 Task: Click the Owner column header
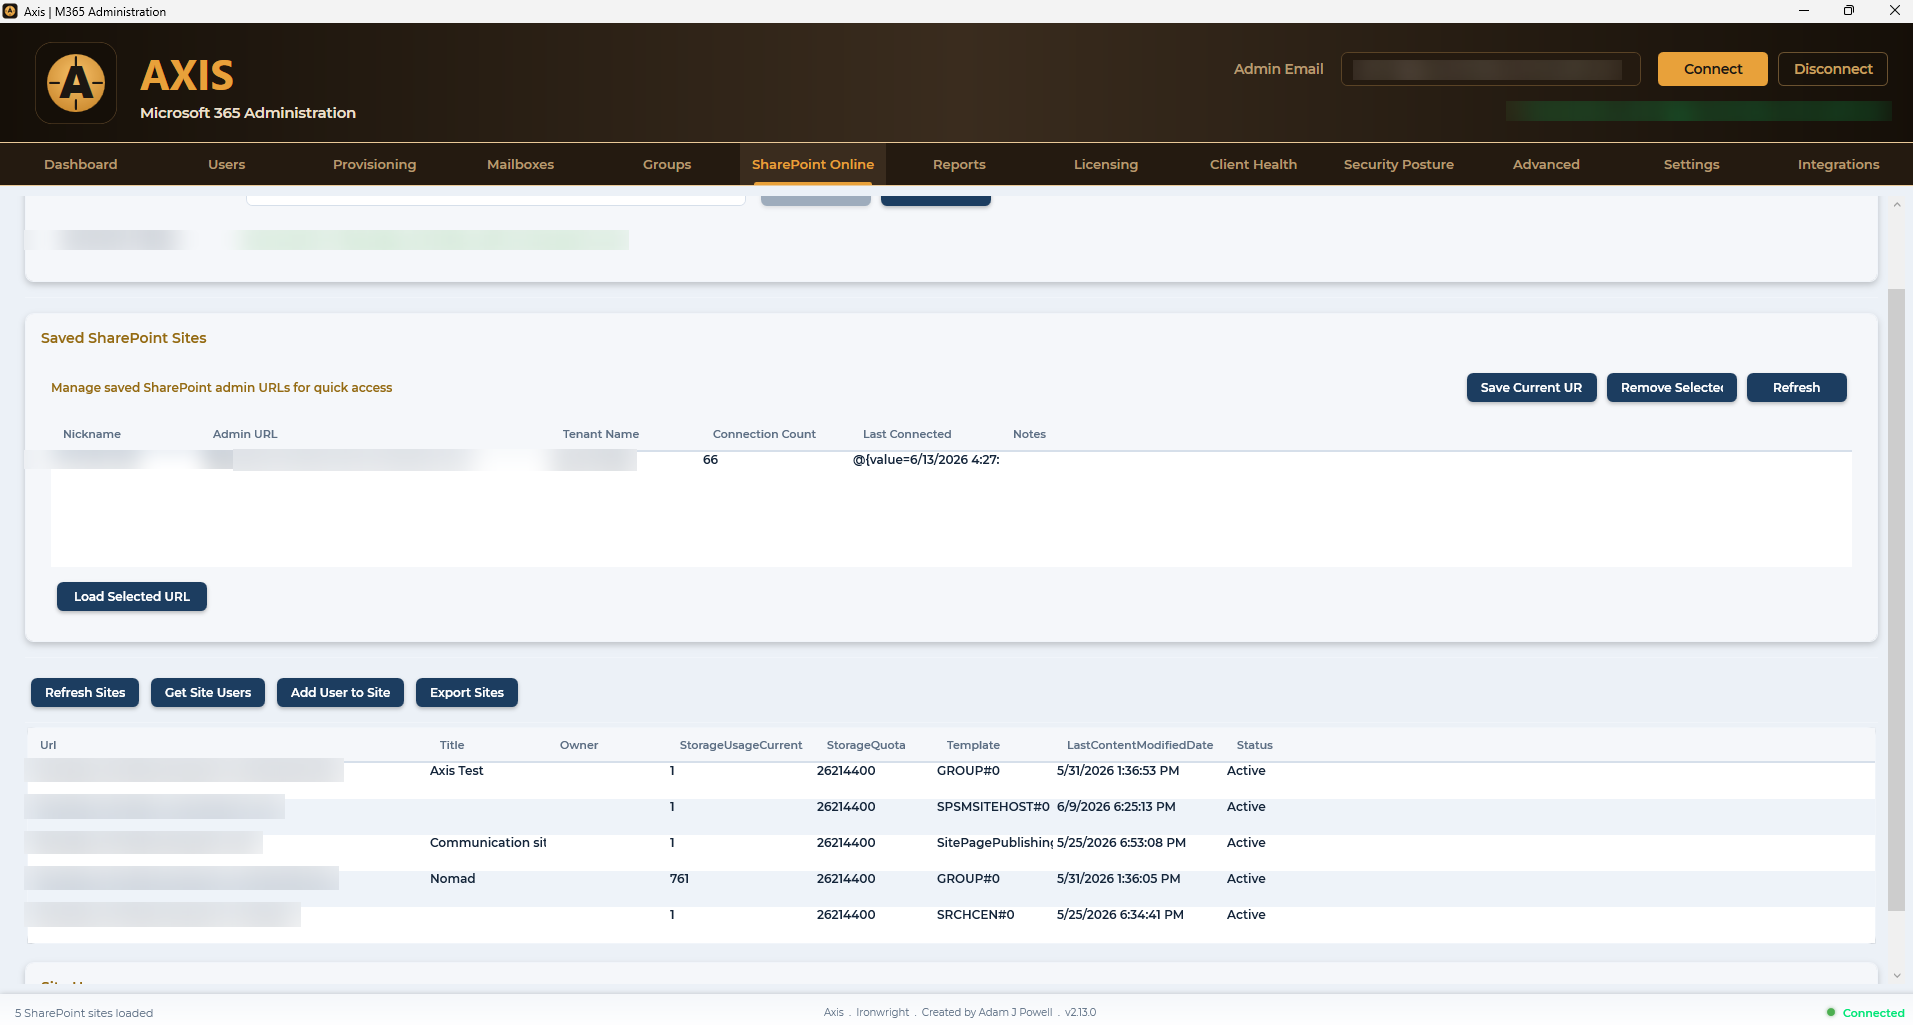point(579,745)
